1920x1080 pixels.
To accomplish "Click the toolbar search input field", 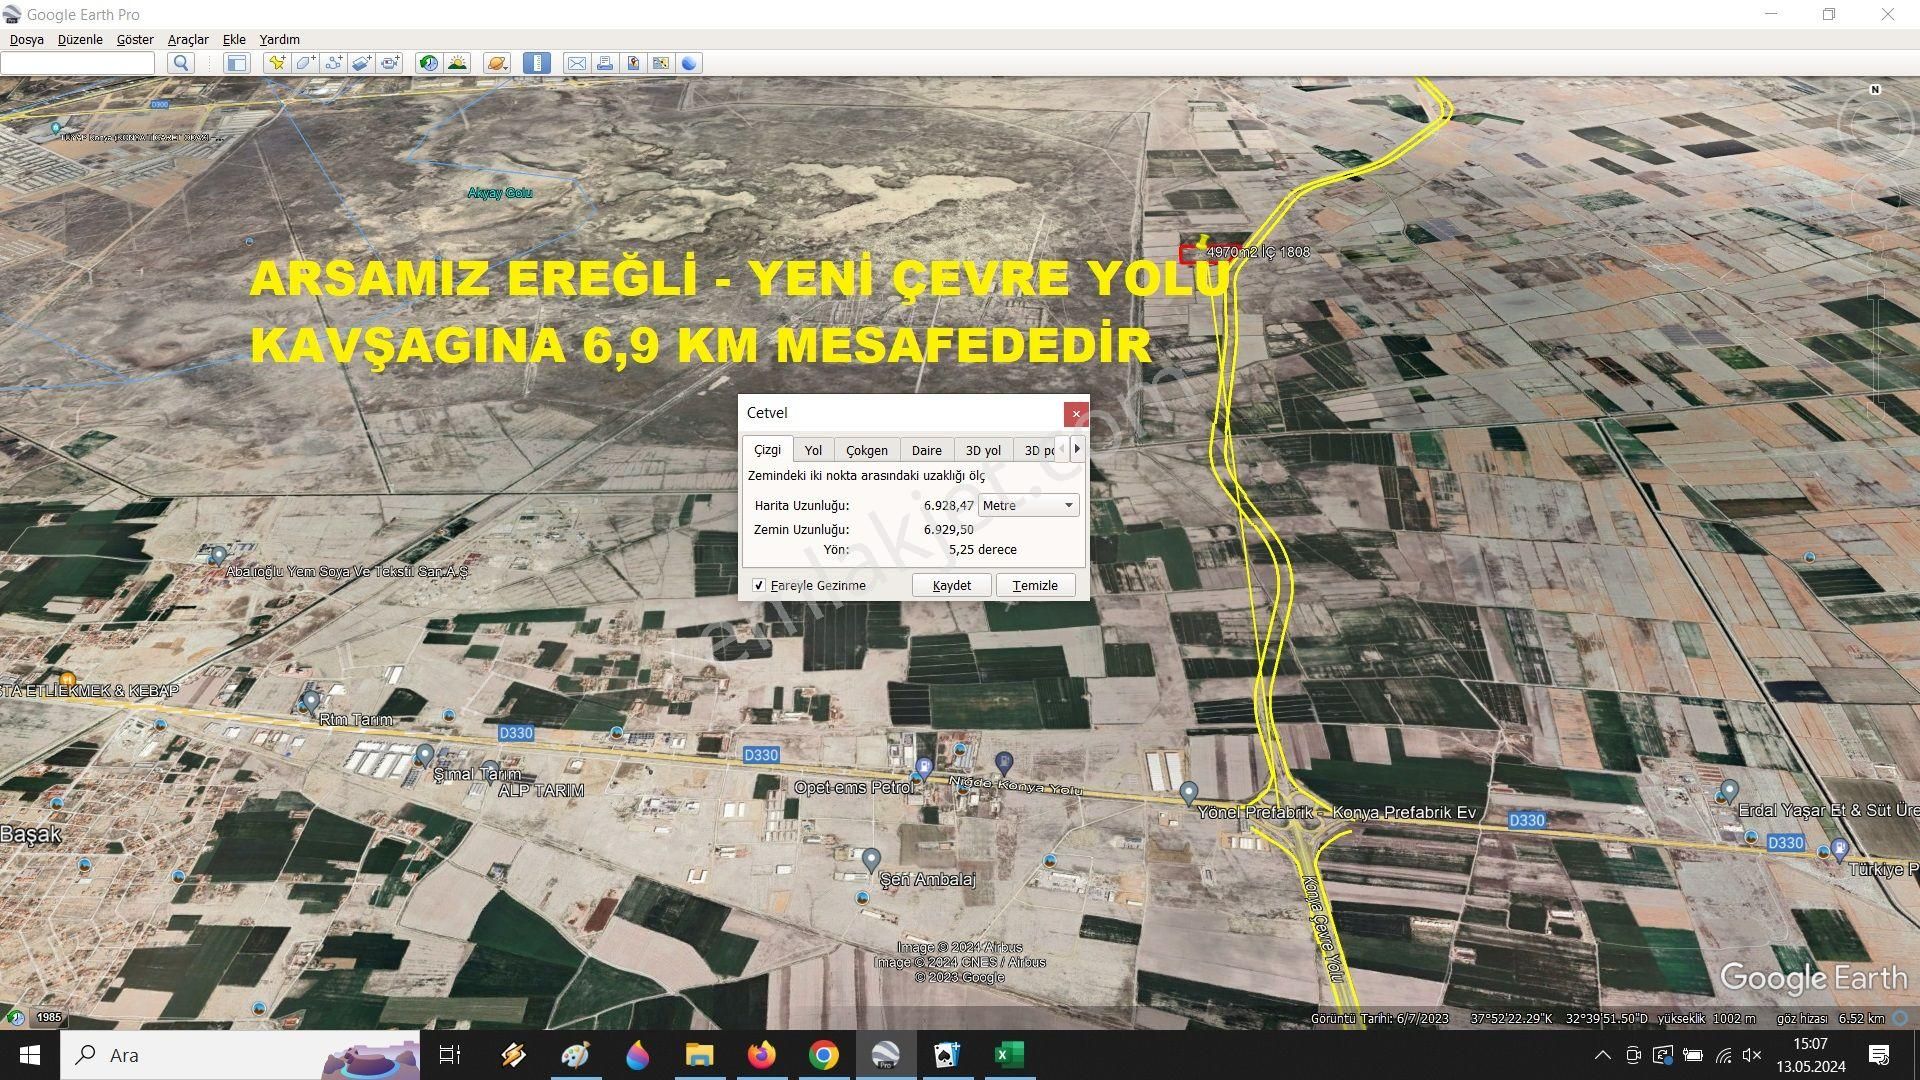I will (x=77, y=63).
